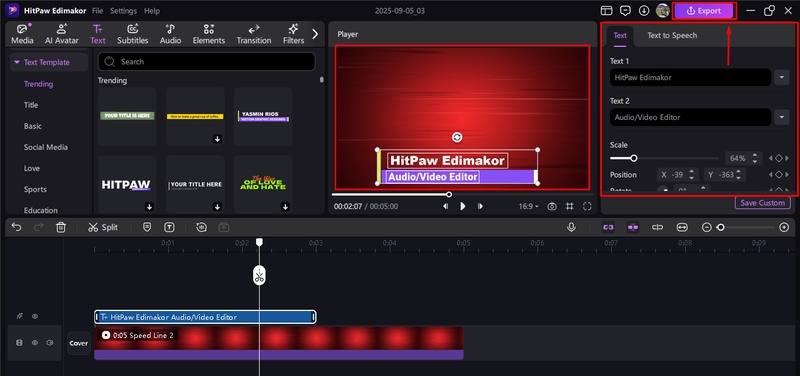Select the Title category

click(x=31, y=105)
